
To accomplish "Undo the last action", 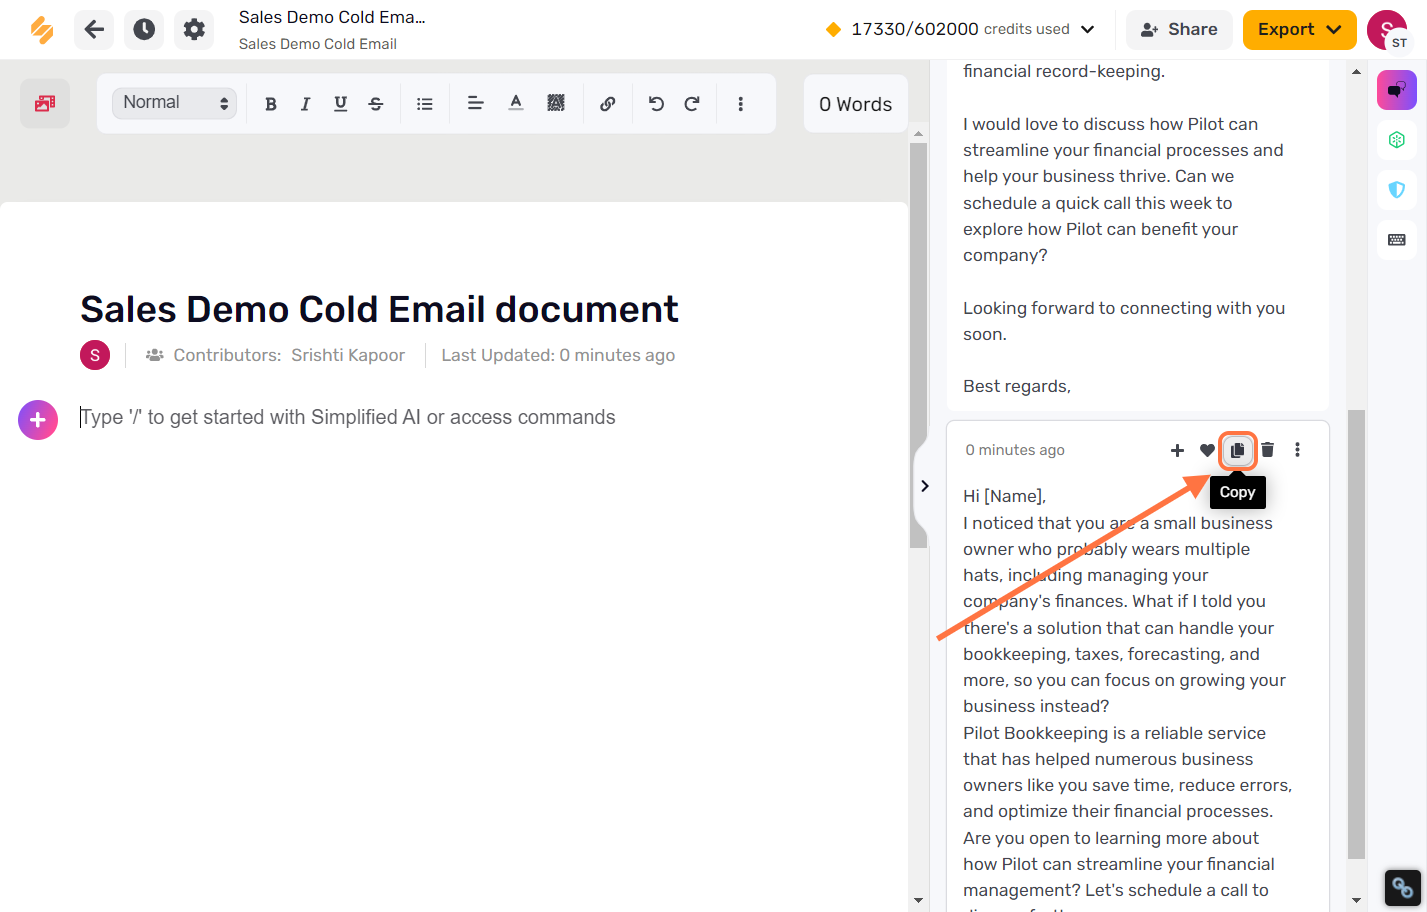I will coord(656,104).
